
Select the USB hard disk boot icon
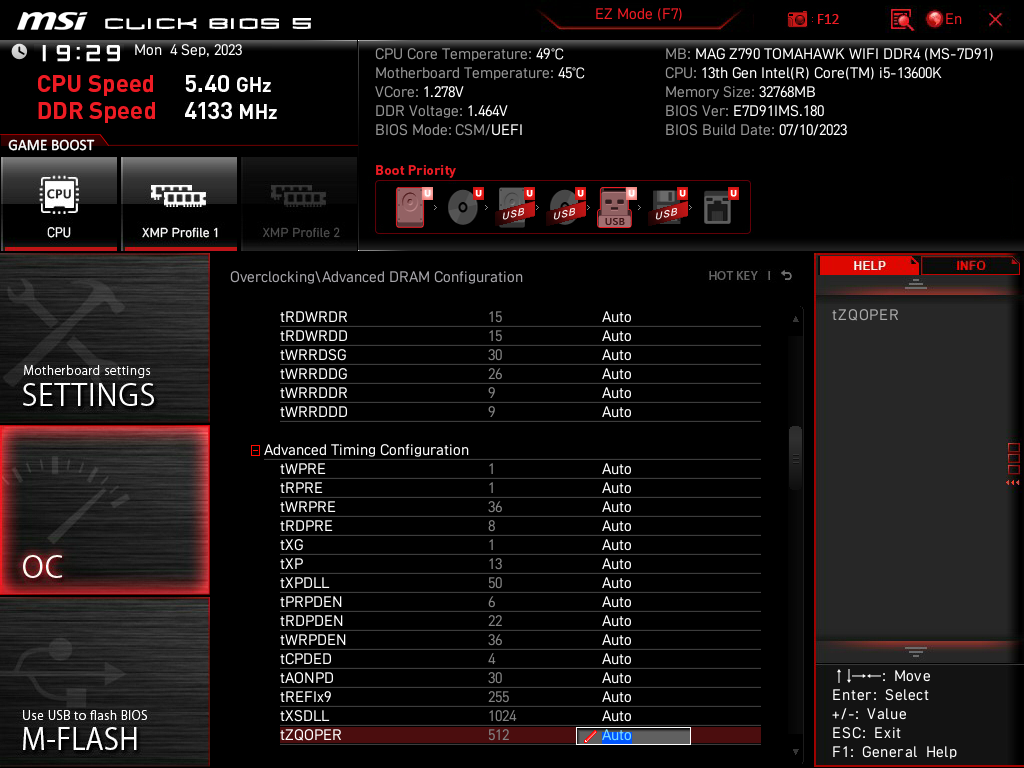point(515,207)
